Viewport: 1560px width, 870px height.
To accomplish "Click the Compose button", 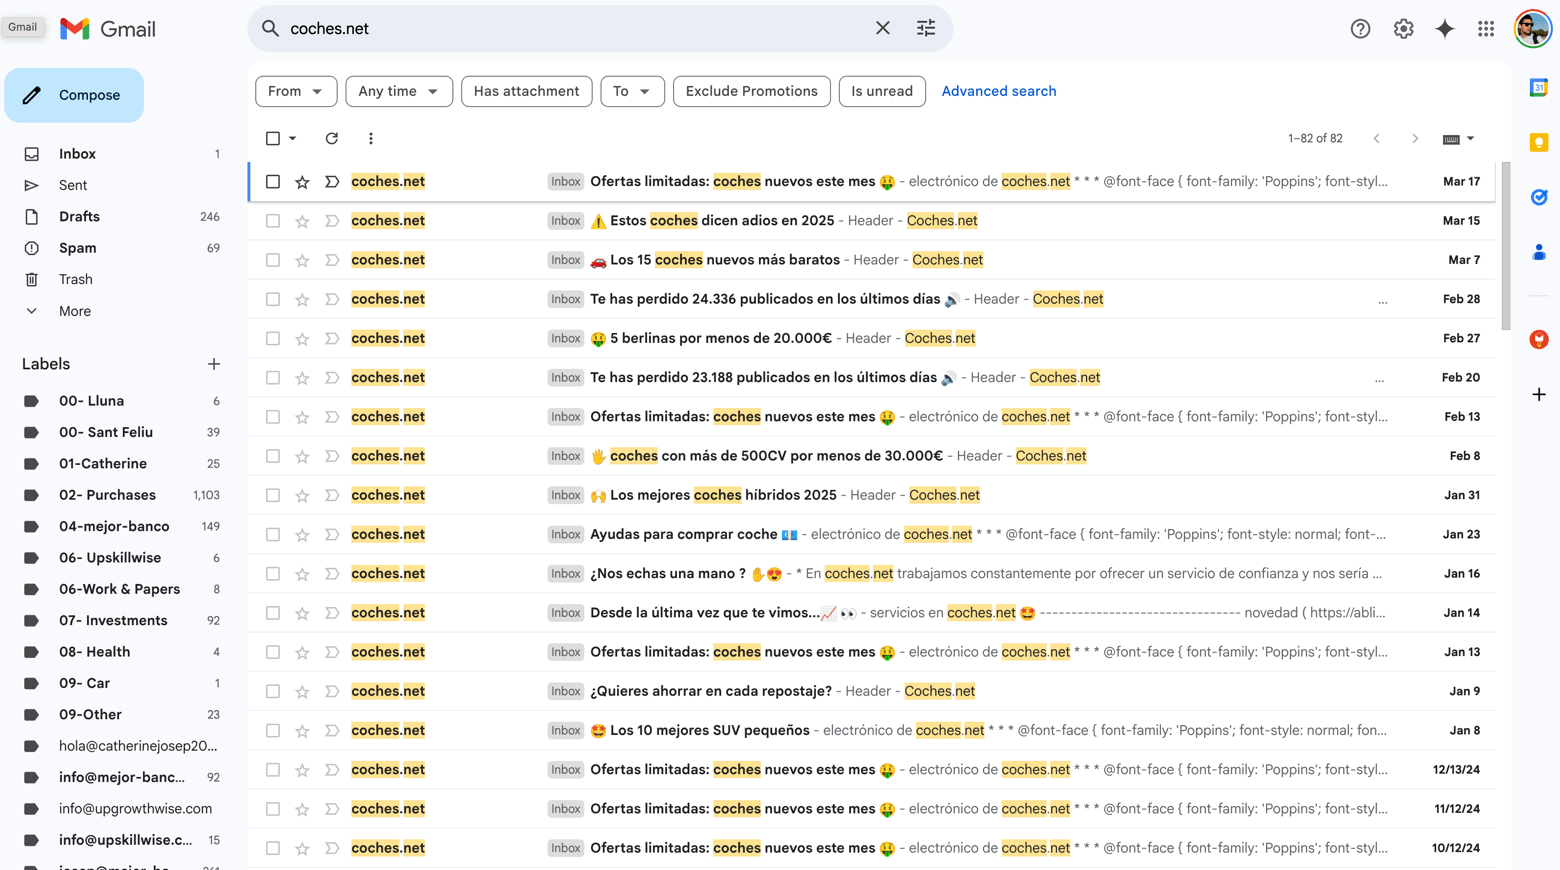I will 74,95.
